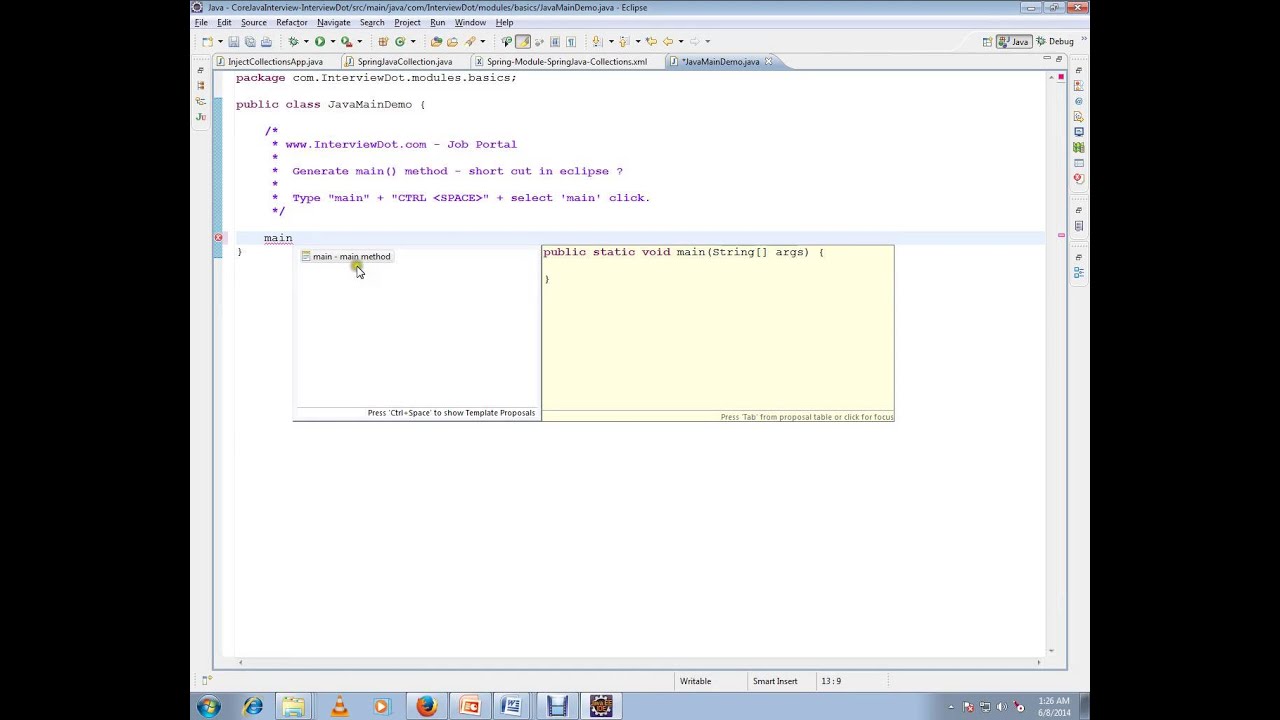
Task: Click the Previous Annotation toolbar icon
Action: [x=624, y=41]
